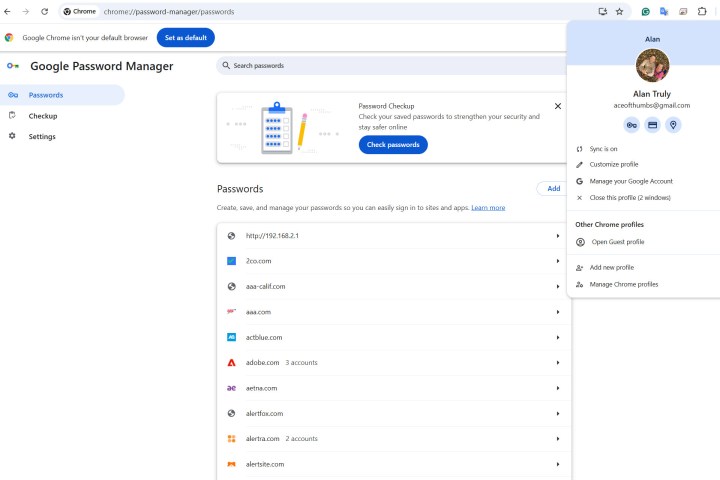Bookmark this page with the star icon

(x=619, y=11)
